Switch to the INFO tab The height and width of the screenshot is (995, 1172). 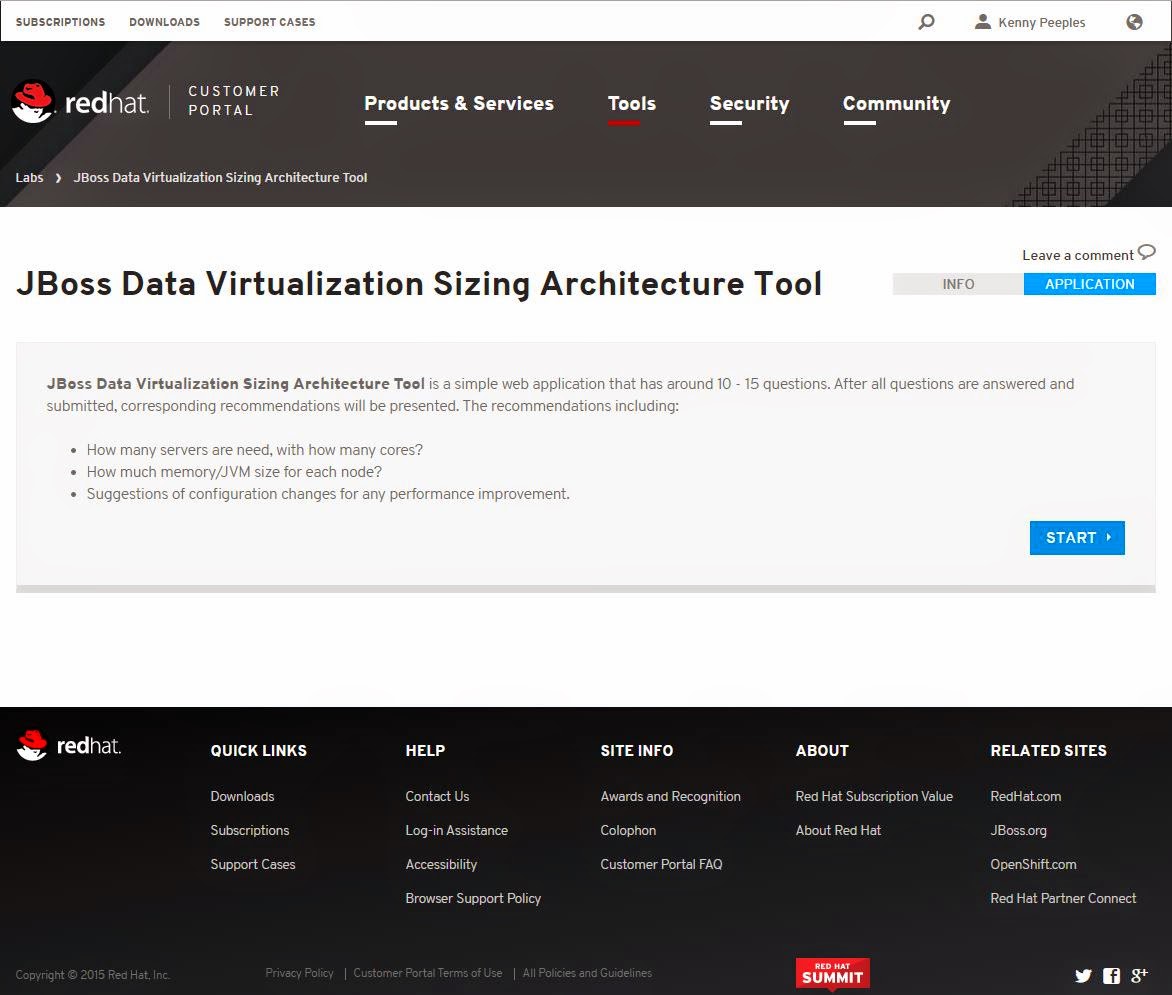(958, 284)
